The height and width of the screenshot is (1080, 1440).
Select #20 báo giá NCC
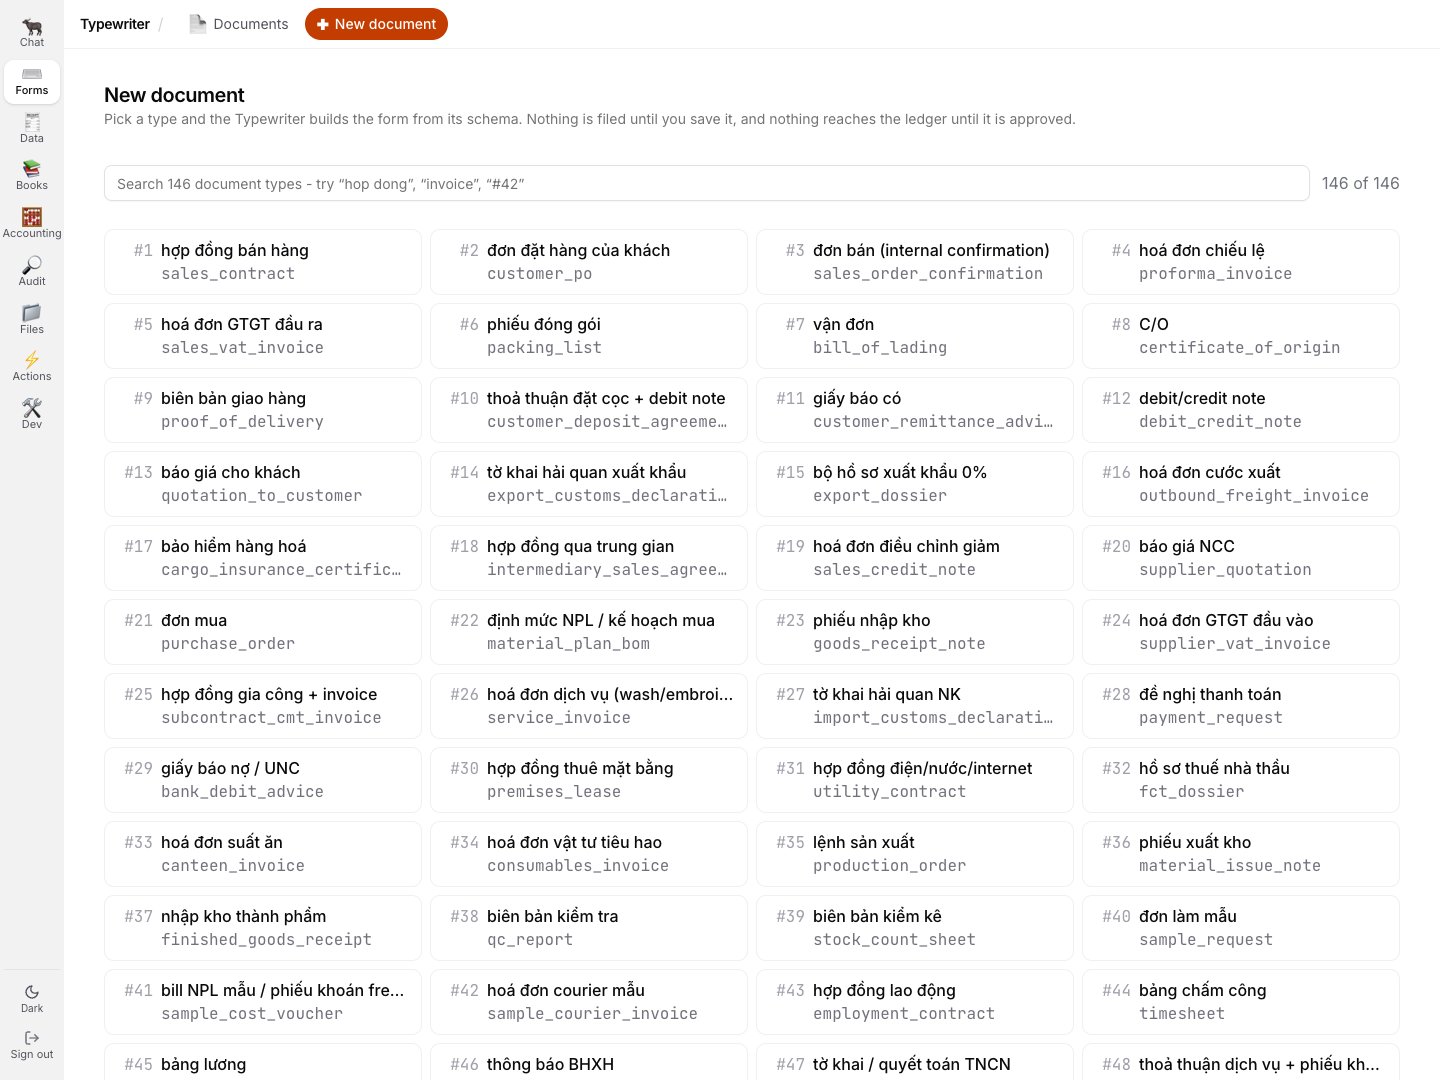click(x=1241, y=558)
